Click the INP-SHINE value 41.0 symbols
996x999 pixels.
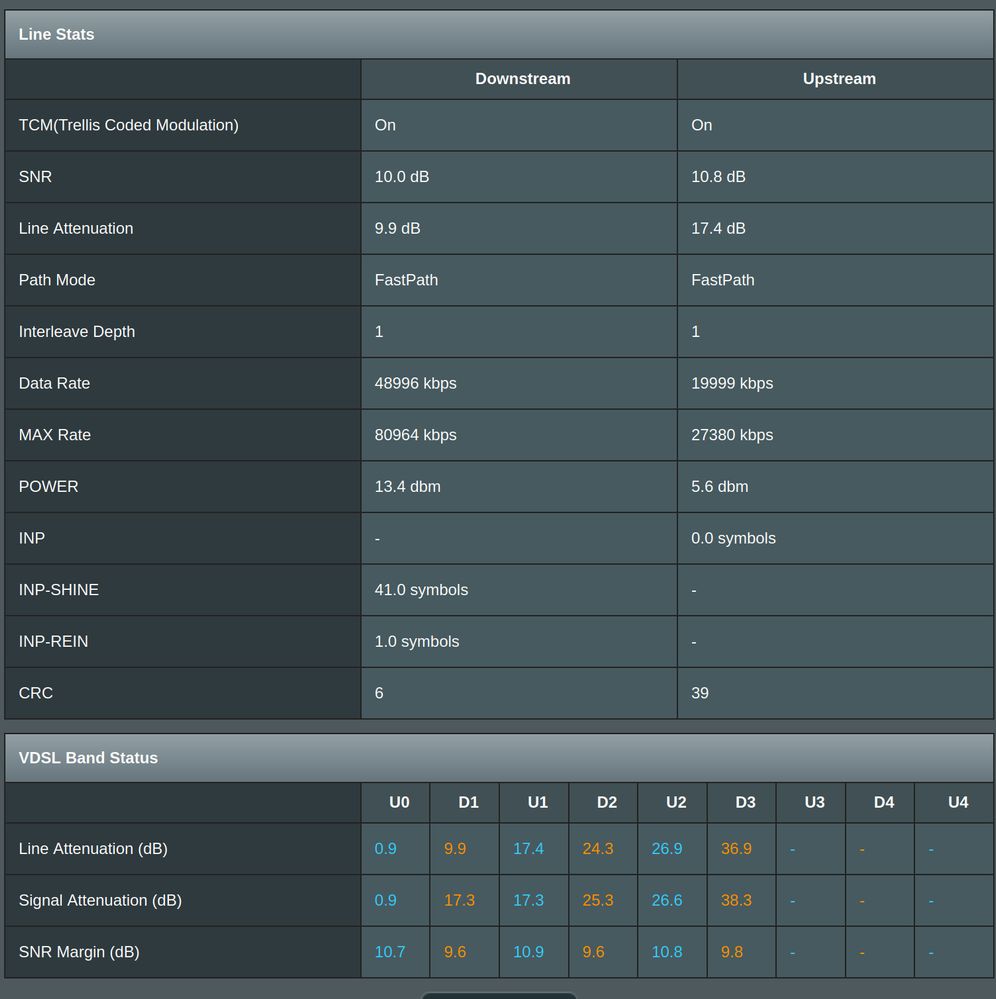(421, 590)
